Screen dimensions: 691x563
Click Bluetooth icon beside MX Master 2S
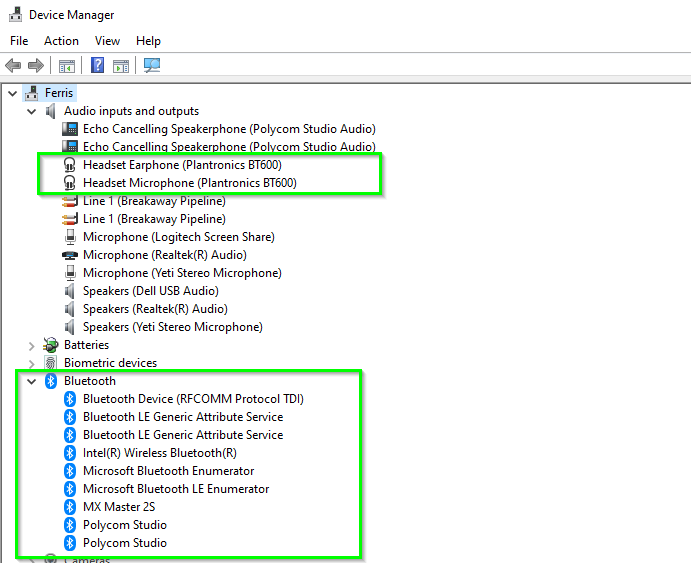(x=70, y=507)
